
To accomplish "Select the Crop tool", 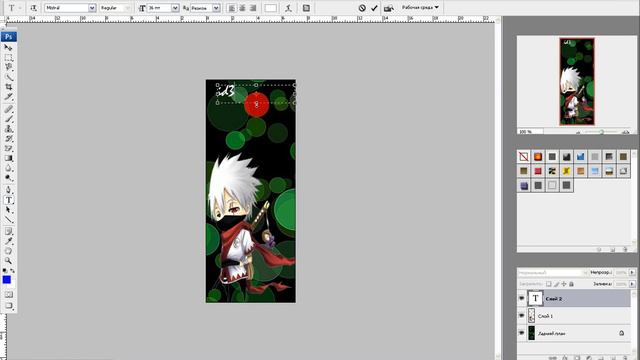I will click(x=8, y=87).
